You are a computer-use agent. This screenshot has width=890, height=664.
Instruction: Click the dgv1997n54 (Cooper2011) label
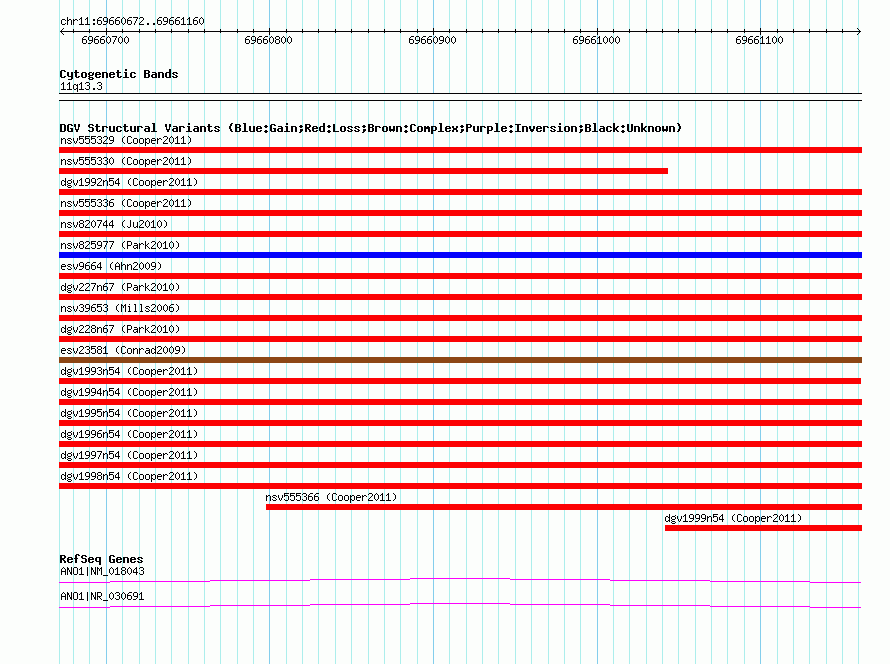click(129, 455)
